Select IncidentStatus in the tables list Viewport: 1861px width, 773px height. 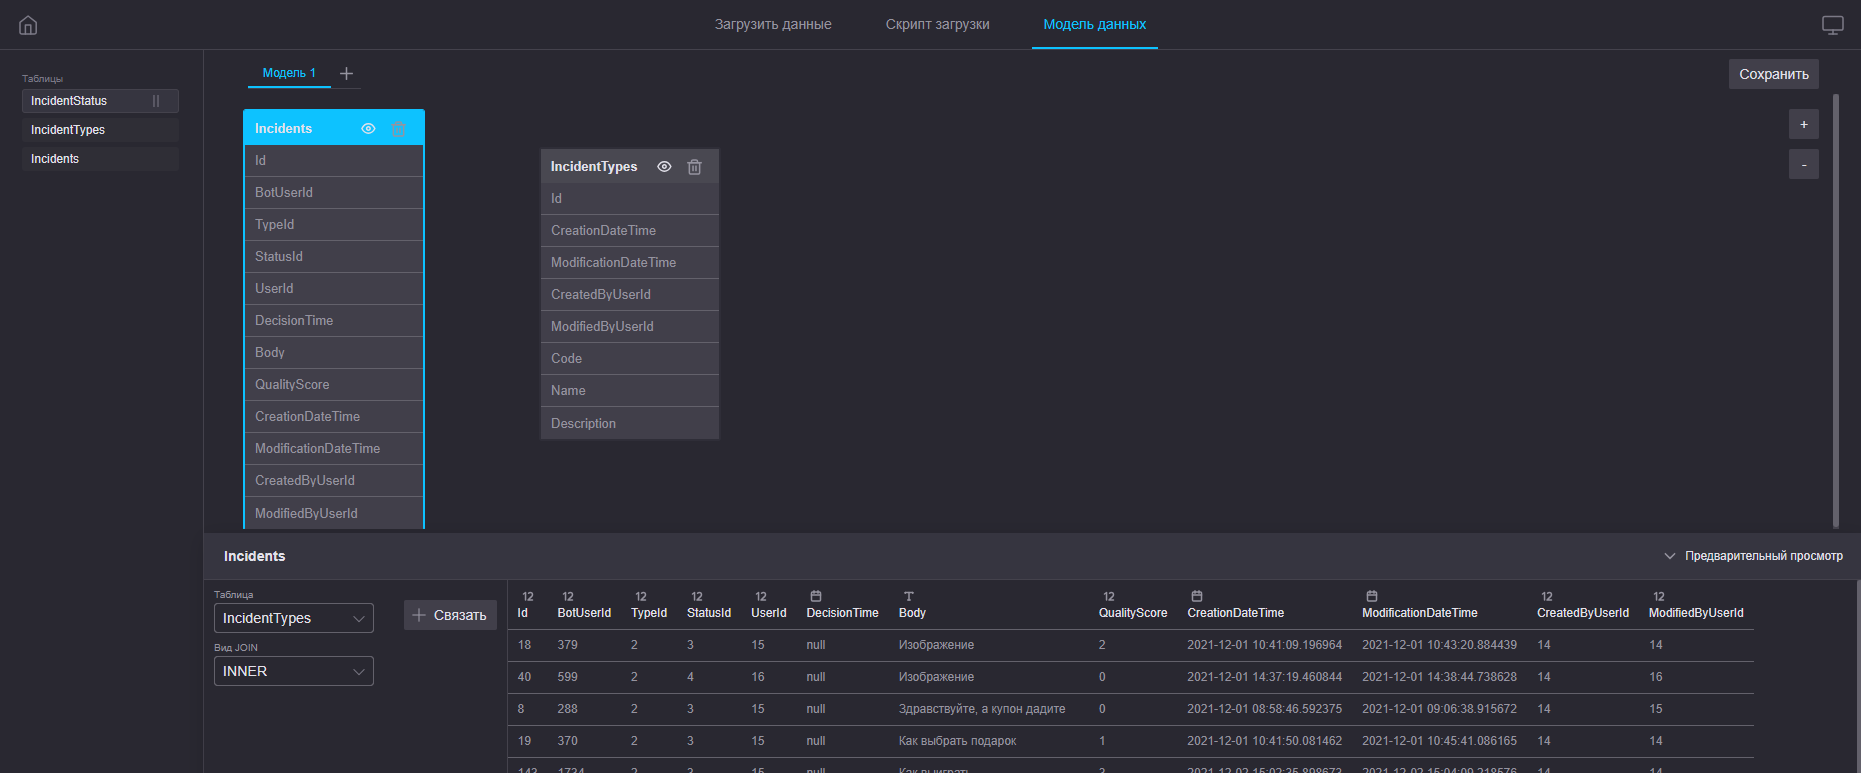click(100, 101)
